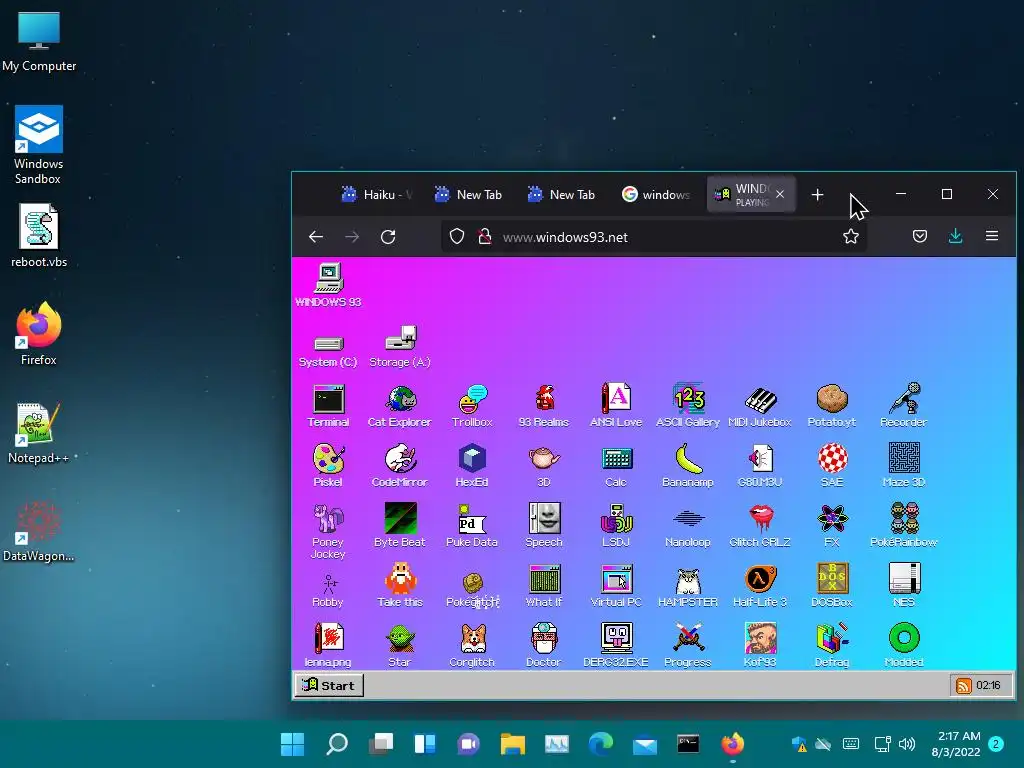Image resolution: width=1024 pixels, height=768 pixels.
Task: Click the RSS feed icon in Windows 93 tray
Action: point(963,685)
